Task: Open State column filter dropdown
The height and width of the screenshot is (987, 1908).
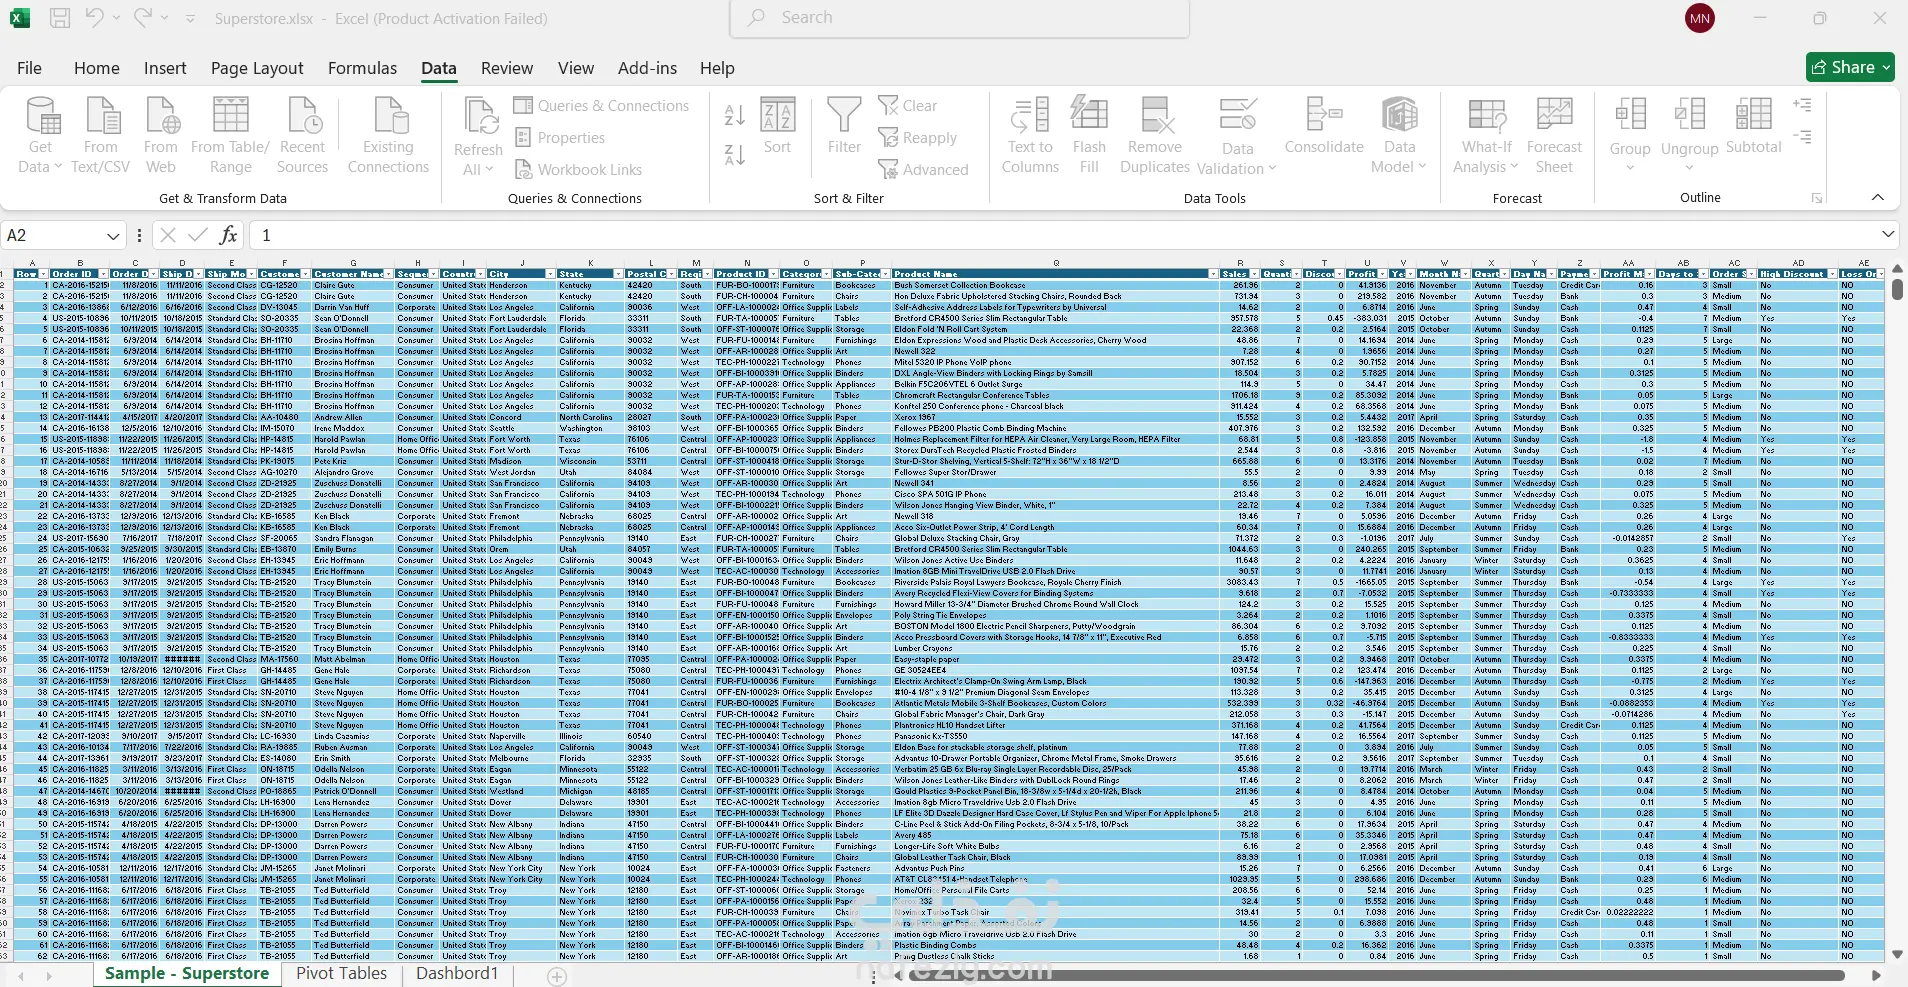Action: point(618,274)
